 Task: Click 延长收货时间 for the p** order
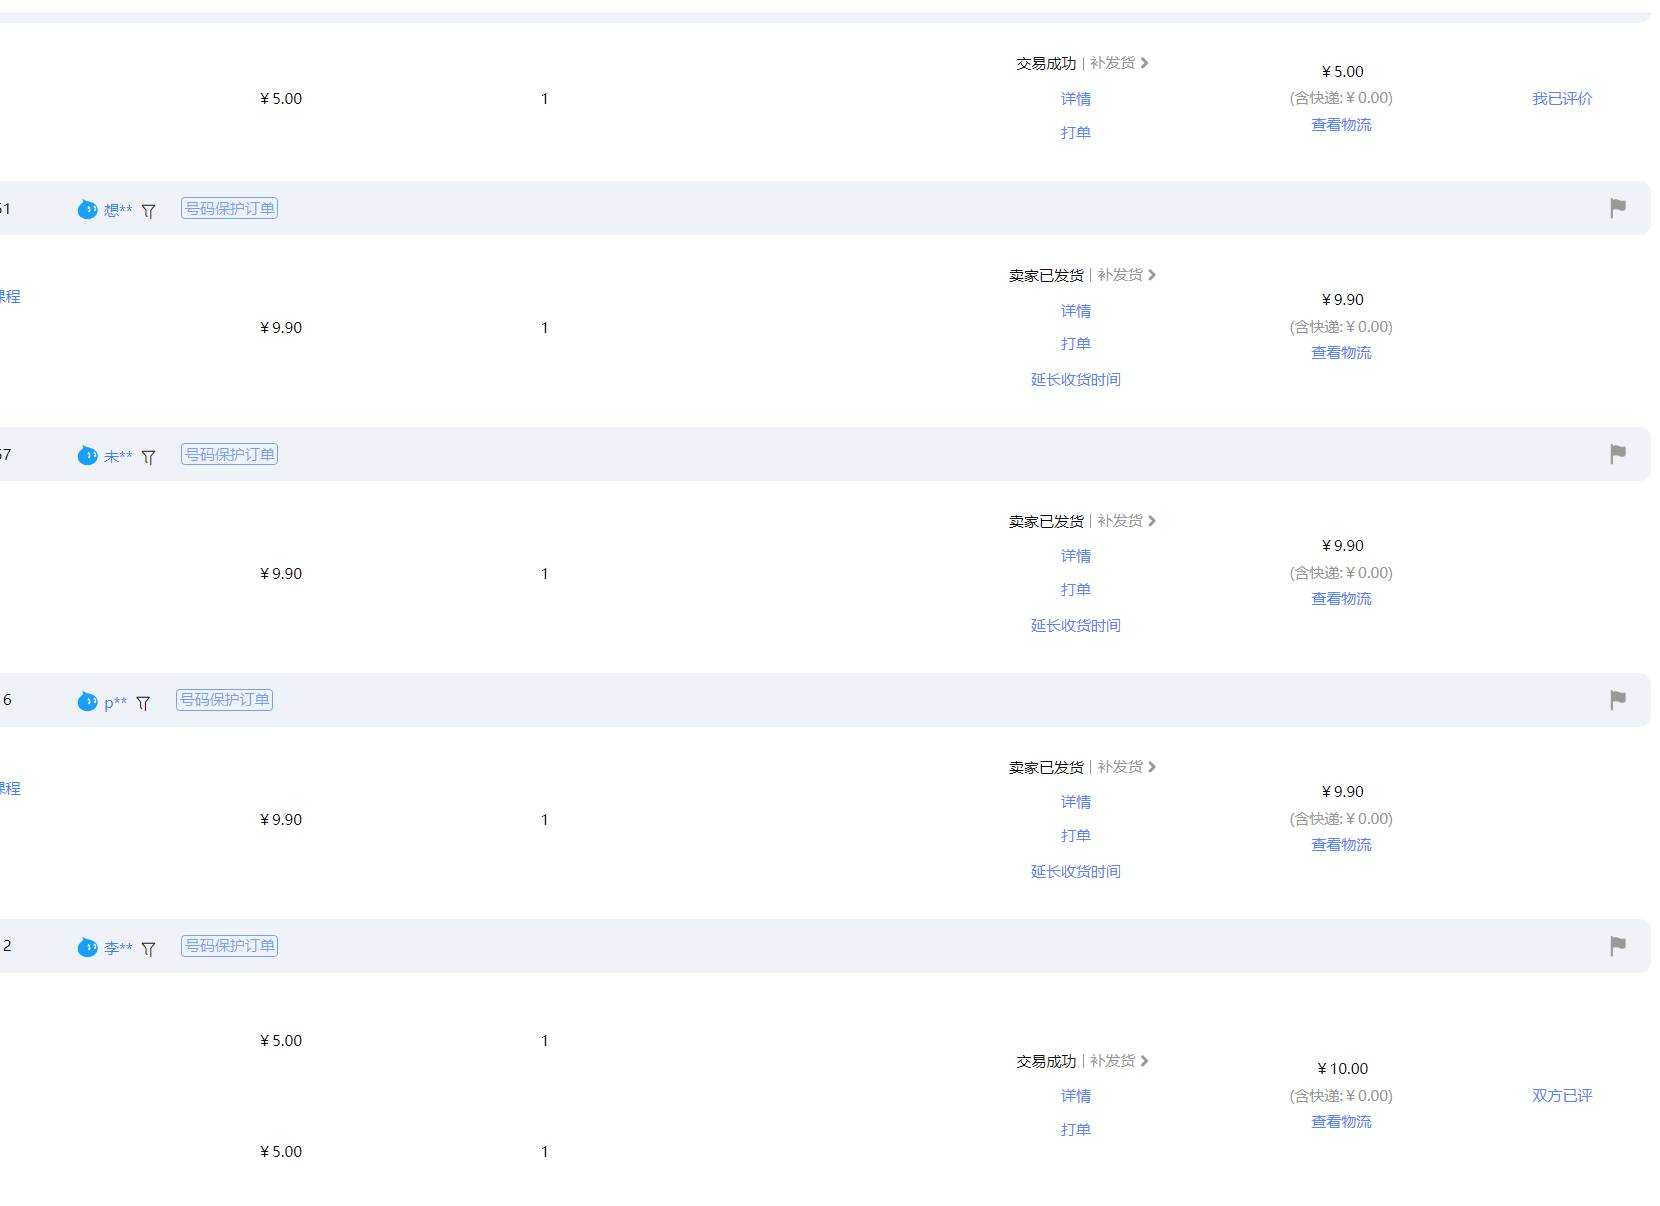pos(1075,871)
